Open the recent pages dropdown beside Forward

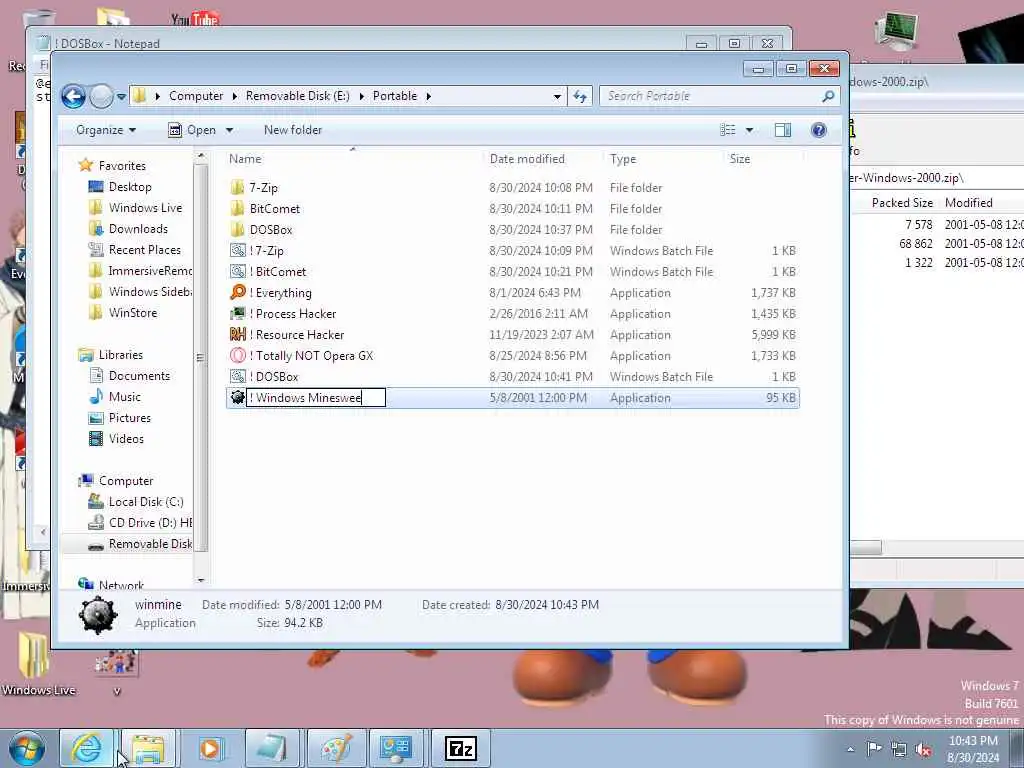coord(121,97)
